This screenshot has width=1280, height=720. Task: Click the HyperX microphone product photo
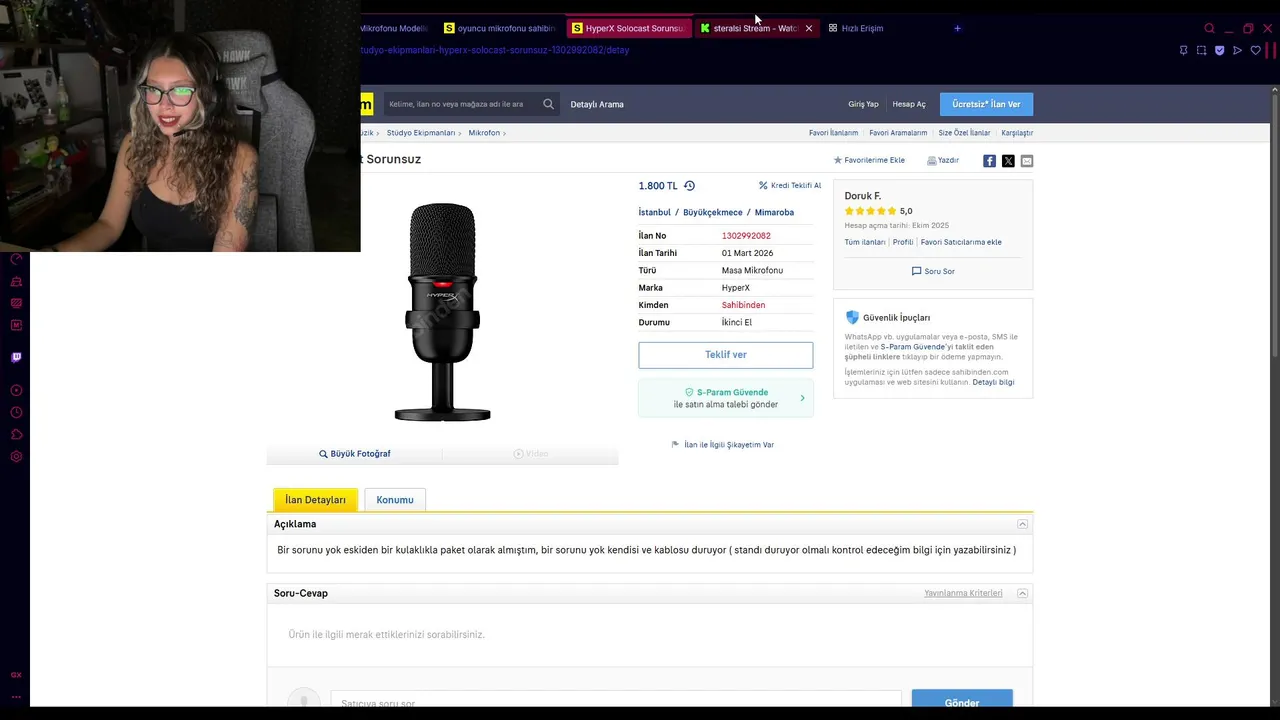pyautogui.click(x=442, y=312)
